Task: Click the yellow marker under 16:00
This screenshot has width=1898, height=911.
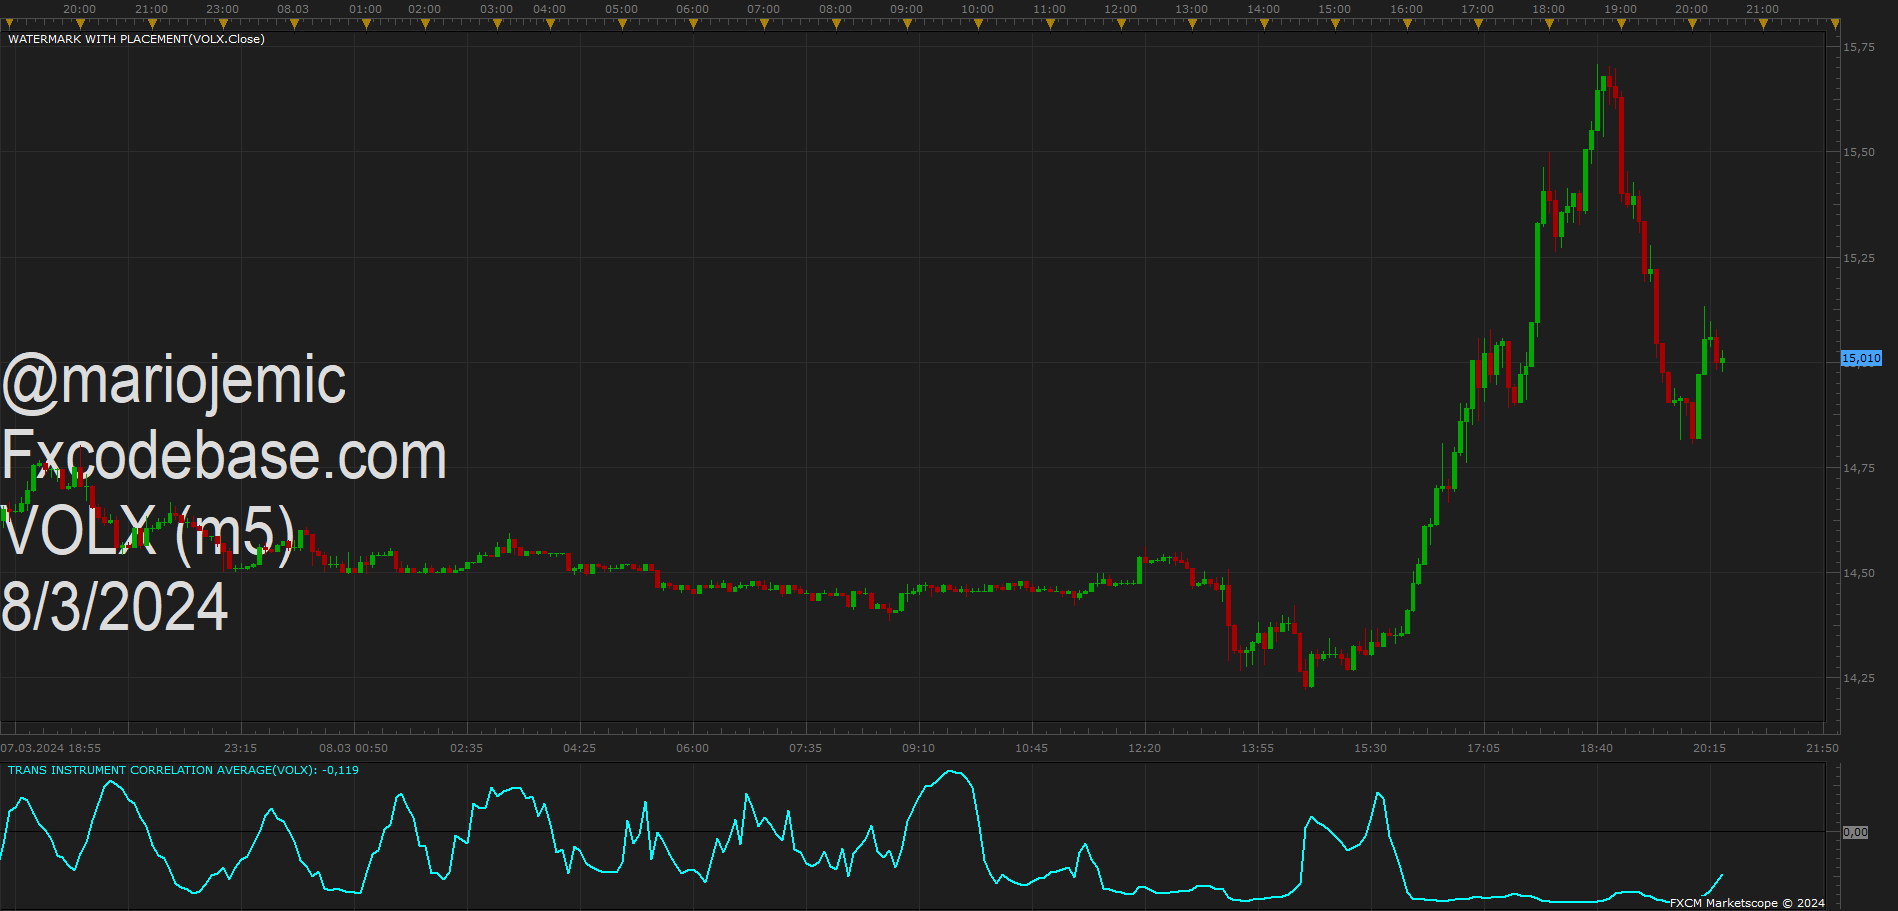Action: tap(1407, 24)
